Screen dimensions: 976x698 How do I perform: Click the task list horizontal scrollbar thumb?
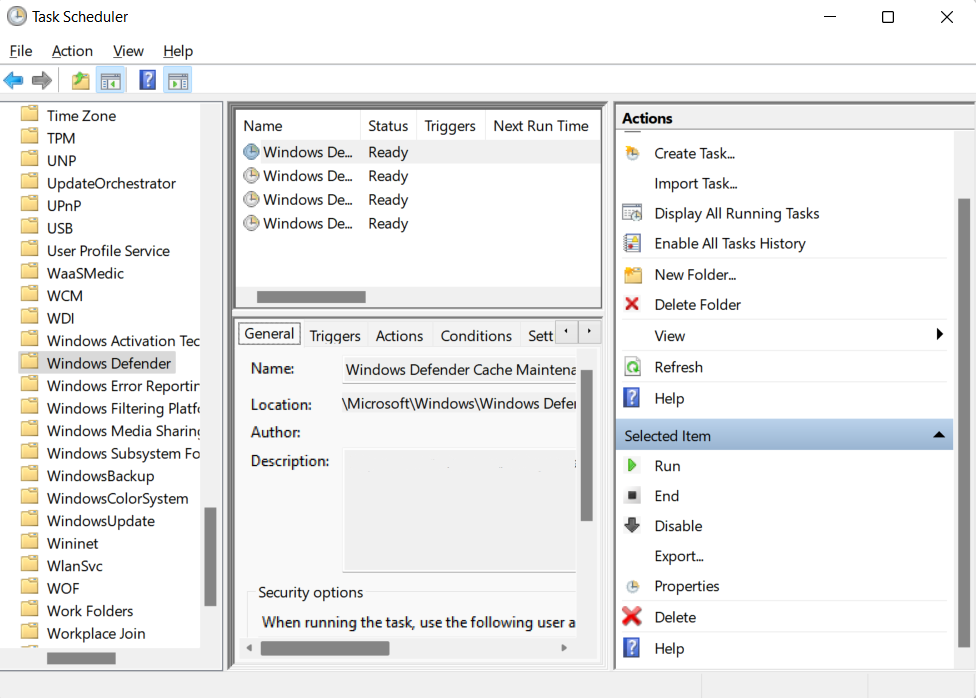click(x=311, y=297)
